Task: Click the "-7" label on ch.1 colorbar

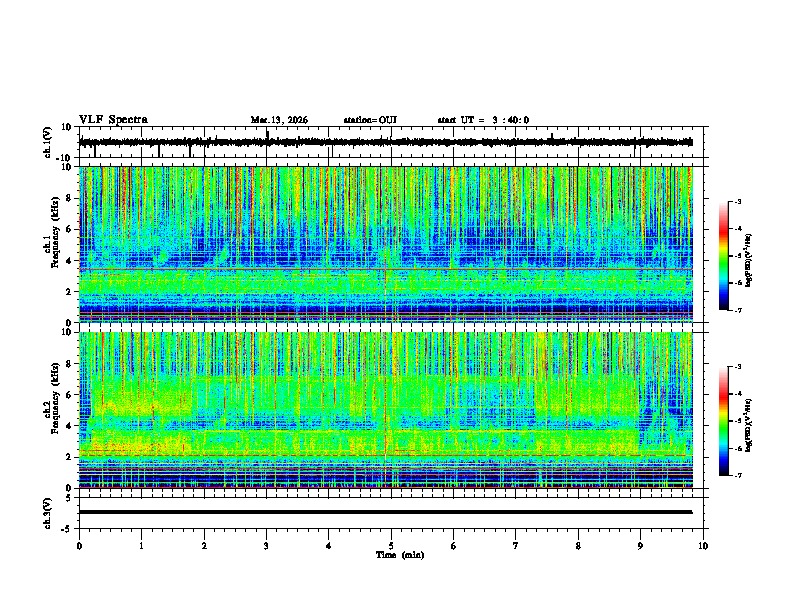Action: click(x=737, y=310)
